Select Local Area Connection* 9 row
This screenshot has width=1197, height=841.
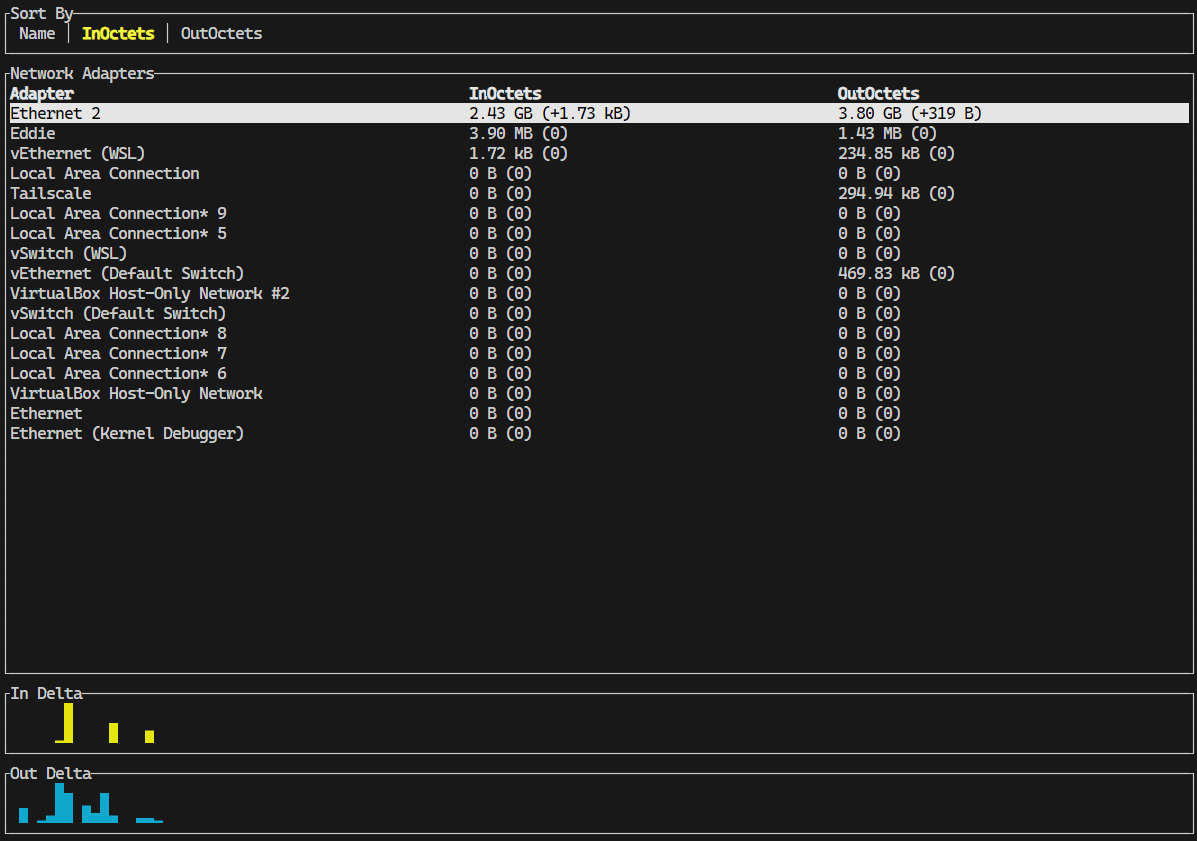(599, 213)
